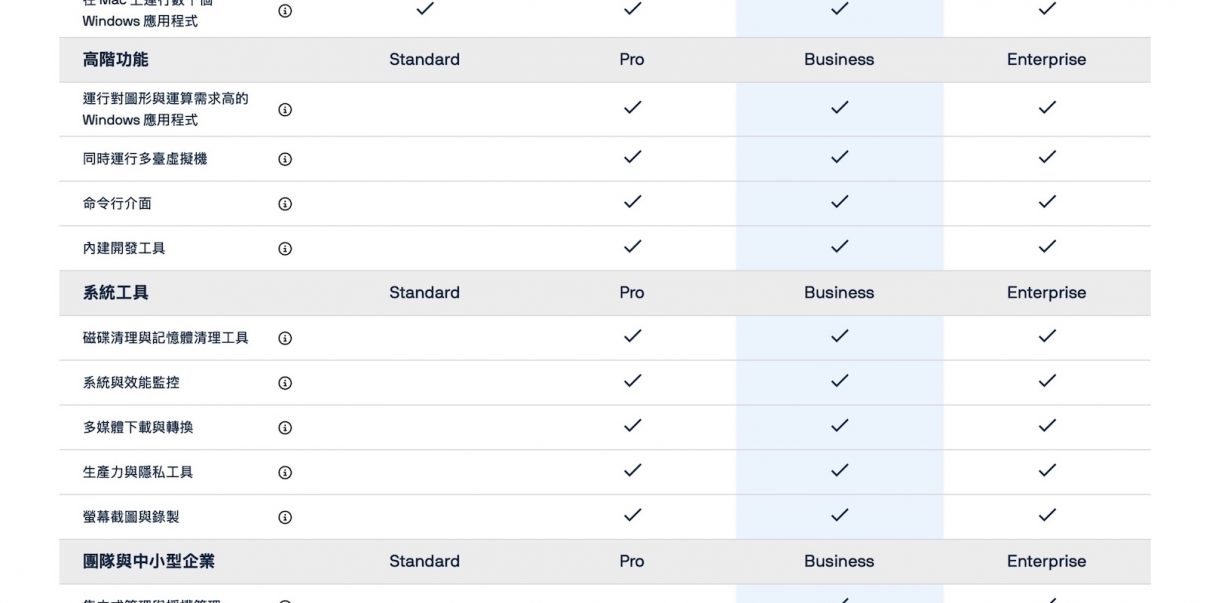
Task: Show info for 內建開發工具
Action: click(285, 249)
